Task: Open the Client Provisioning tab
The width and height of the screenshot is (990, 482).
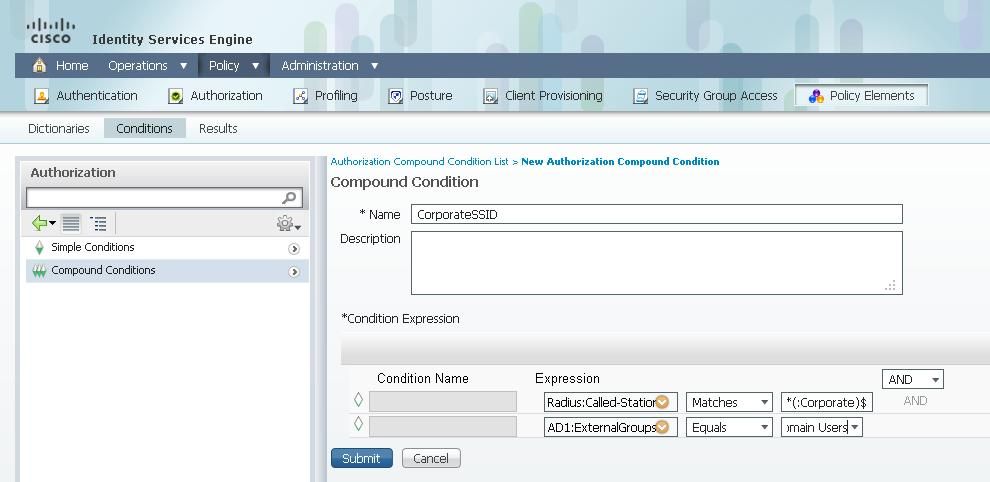Action: coord(554,95)
